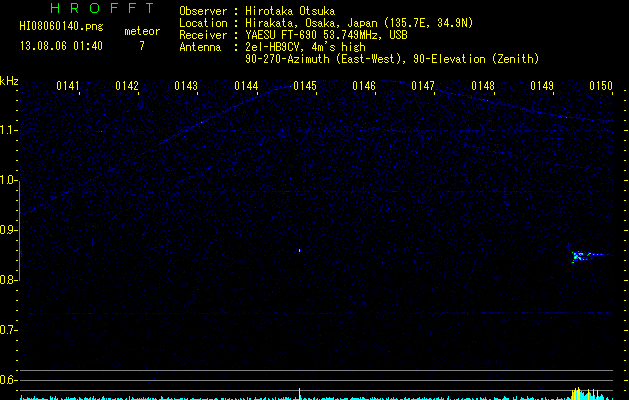Click the 0142 time marker

tap(127, 86)
